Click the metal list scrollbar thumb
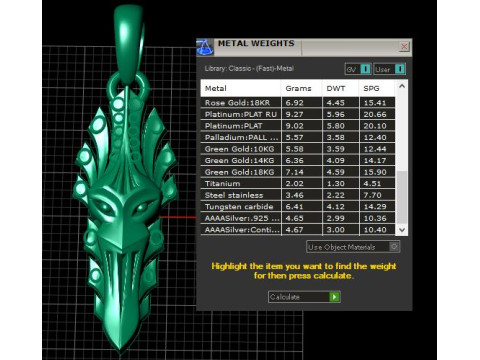 point(402,197)
